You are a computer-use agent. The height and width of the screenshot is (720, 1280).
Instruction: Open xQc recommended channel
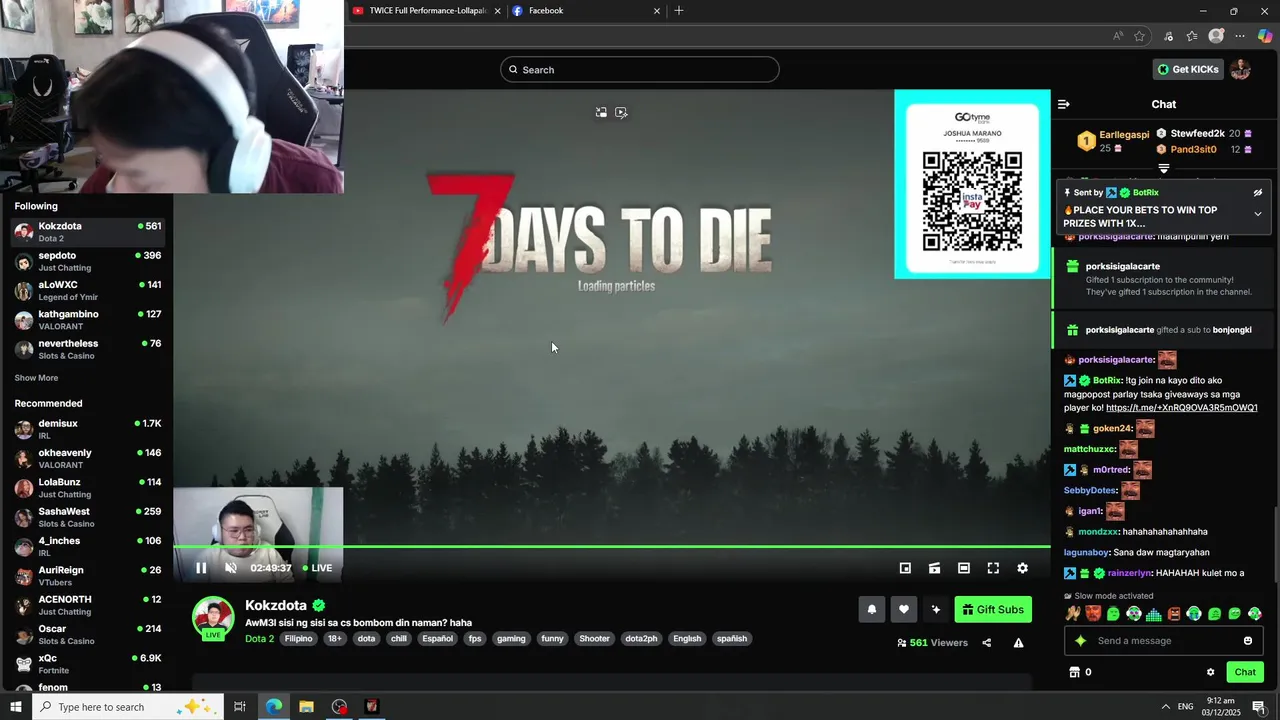point(87,664)
